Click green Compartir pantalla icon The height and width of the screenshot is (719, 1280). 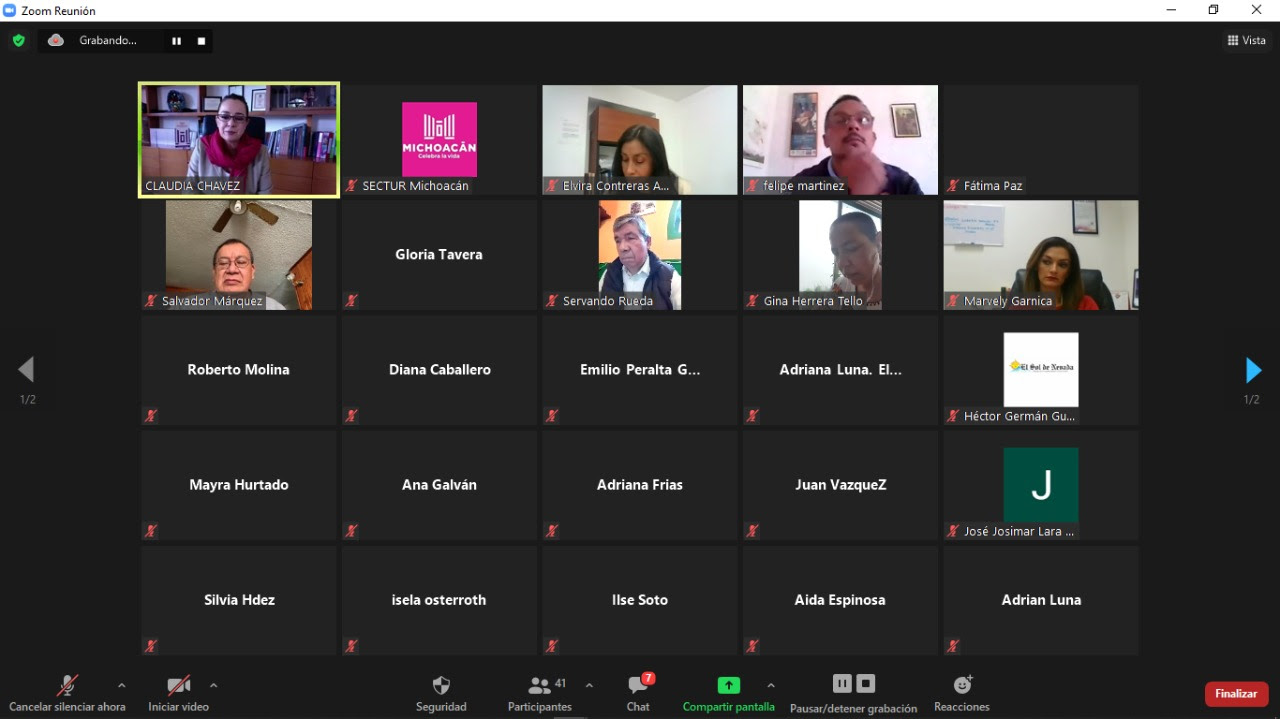pos(729,685)
